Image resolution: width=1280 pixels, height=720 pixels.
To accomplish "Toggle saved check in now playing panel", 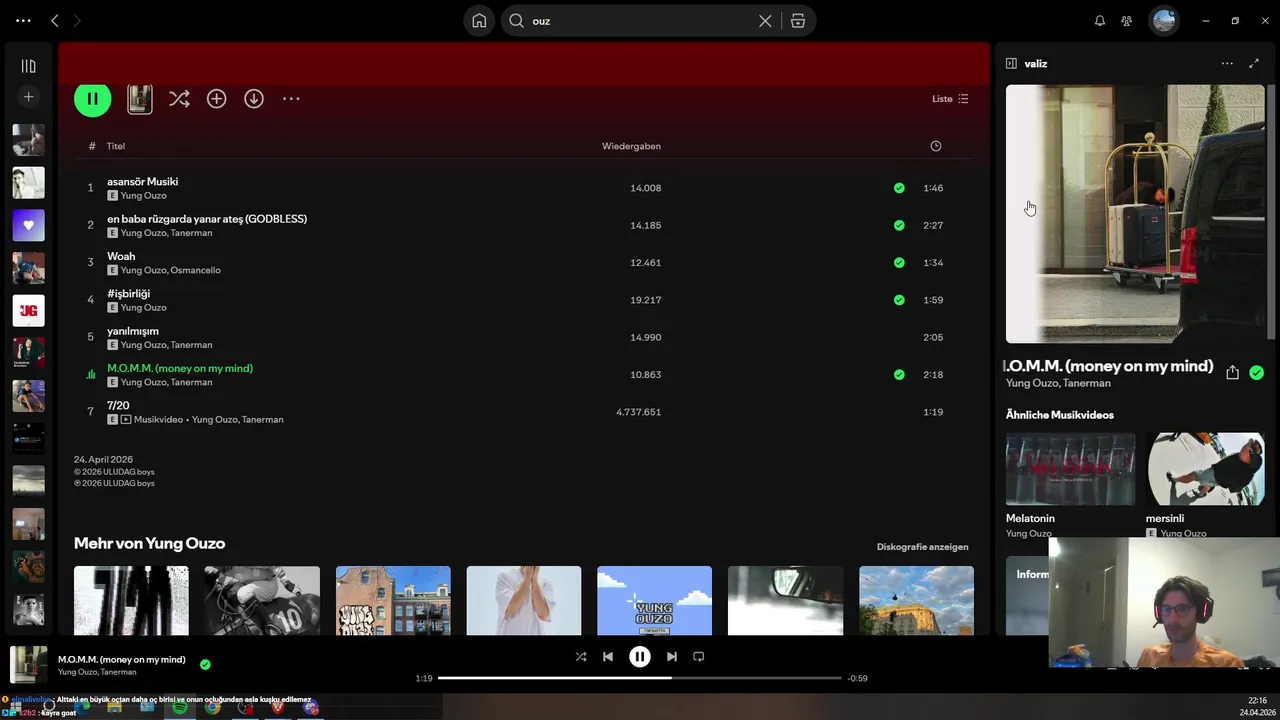I will [1256, 372].
